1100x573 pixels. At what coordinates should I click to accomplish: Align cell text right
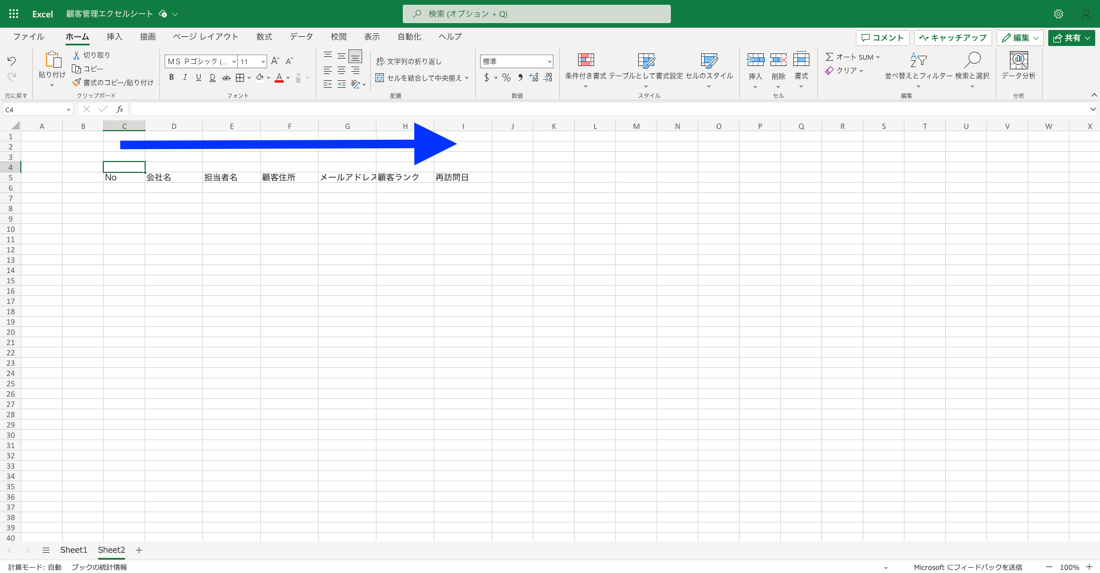356,70
